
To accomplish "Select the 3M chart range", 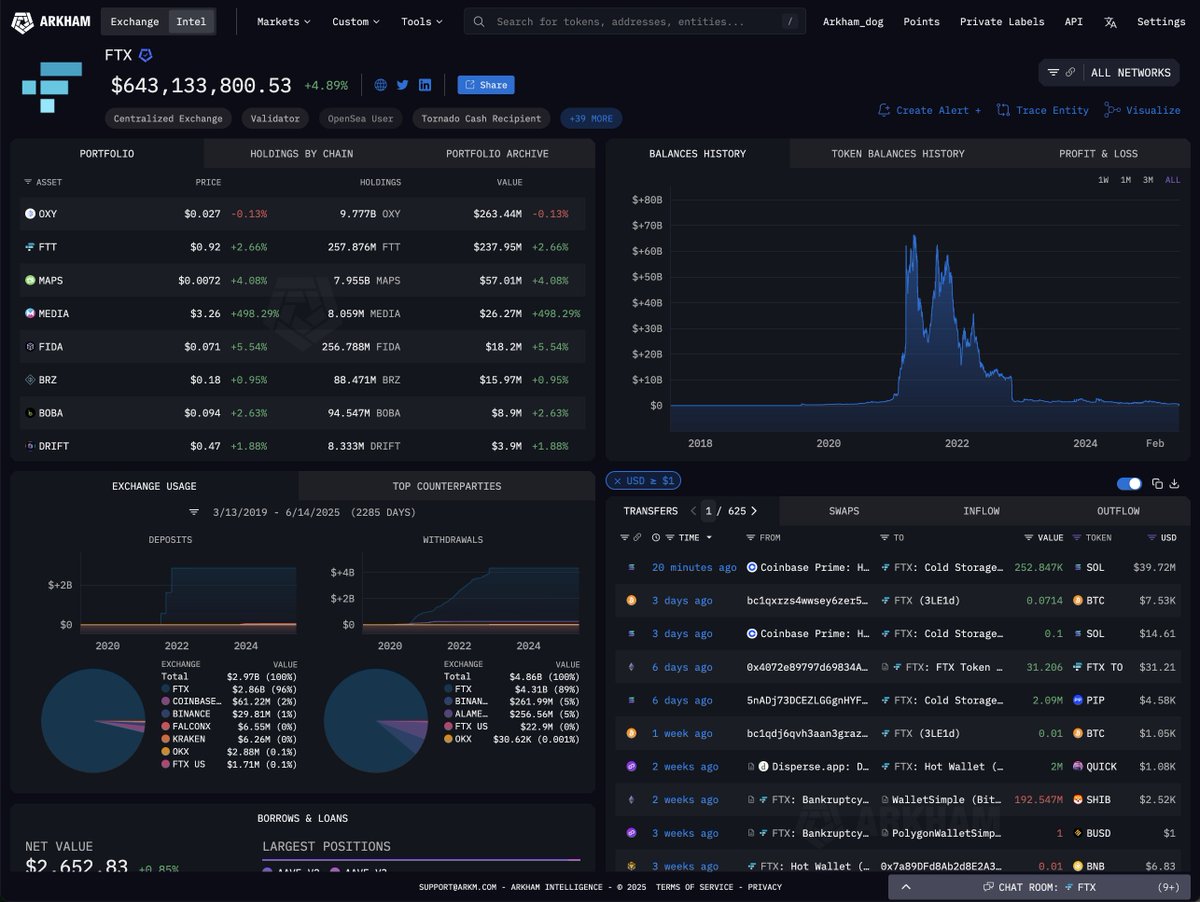I will [x=1148, y=180].
